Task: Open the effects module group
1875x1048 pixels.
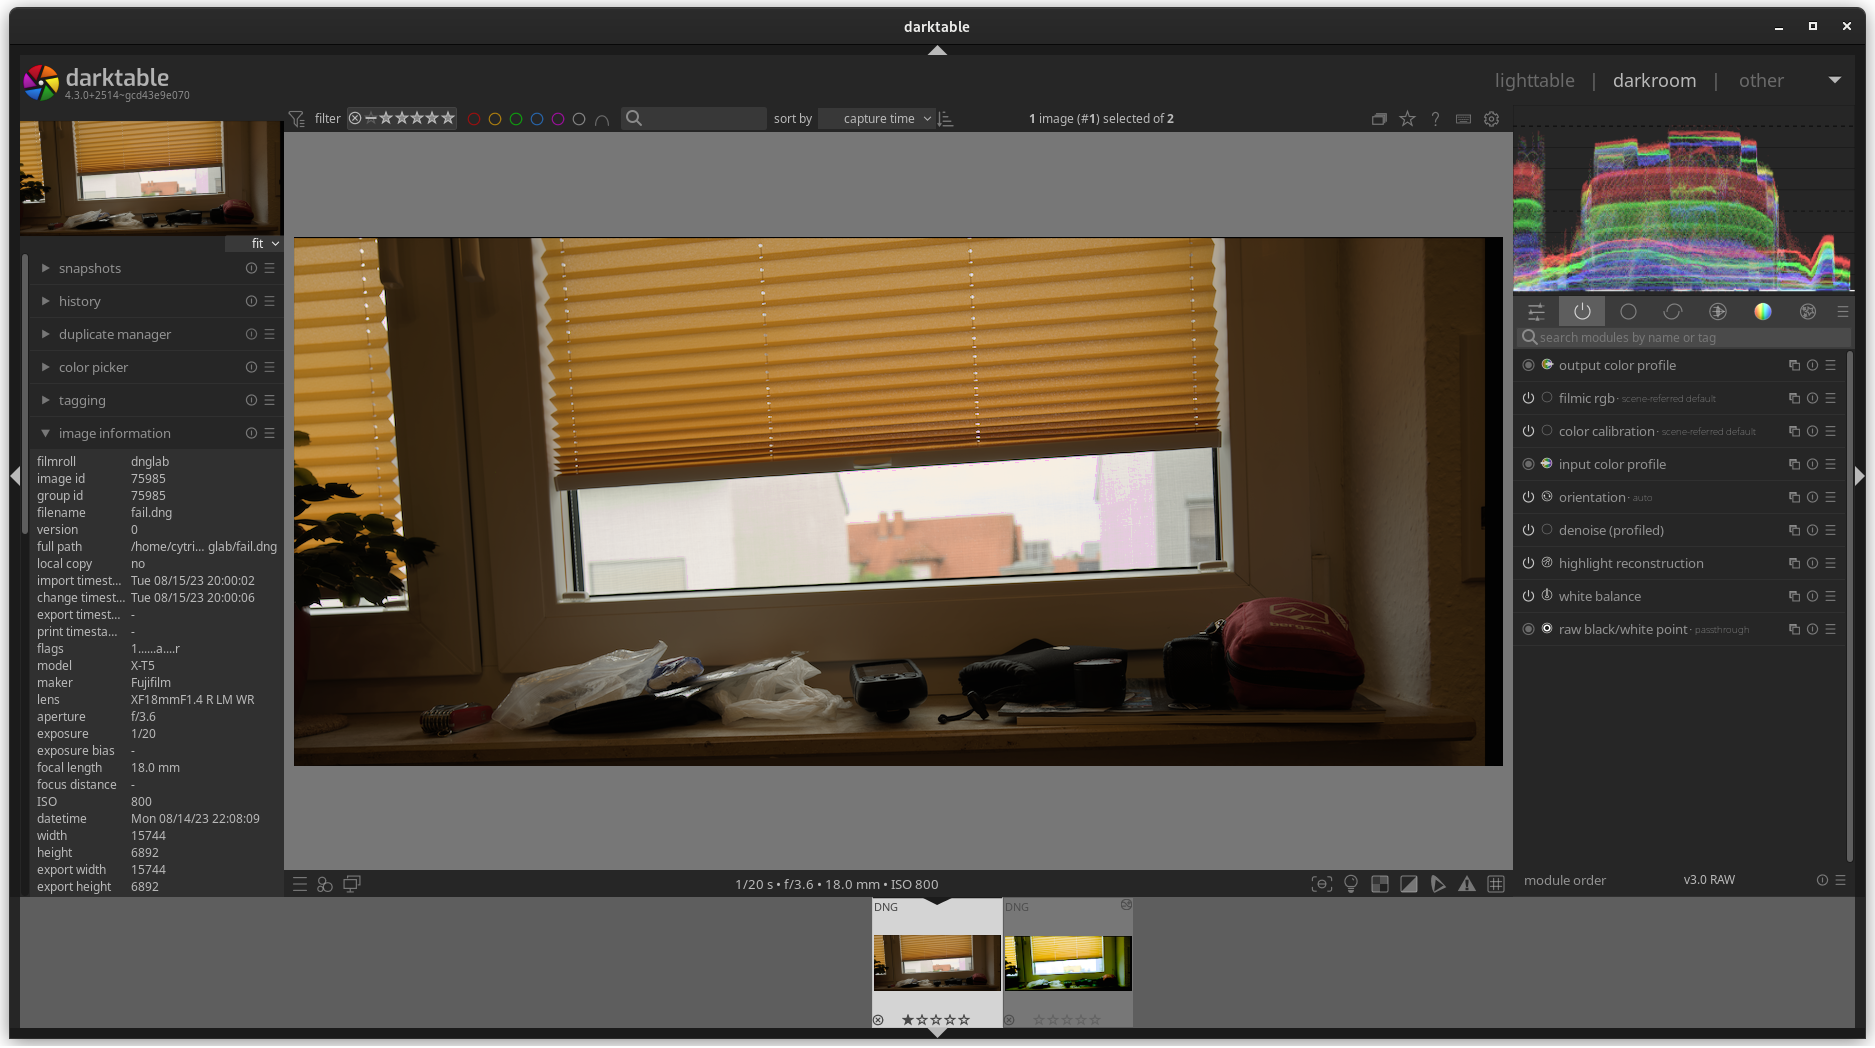Action: (x=1807, y=312)
